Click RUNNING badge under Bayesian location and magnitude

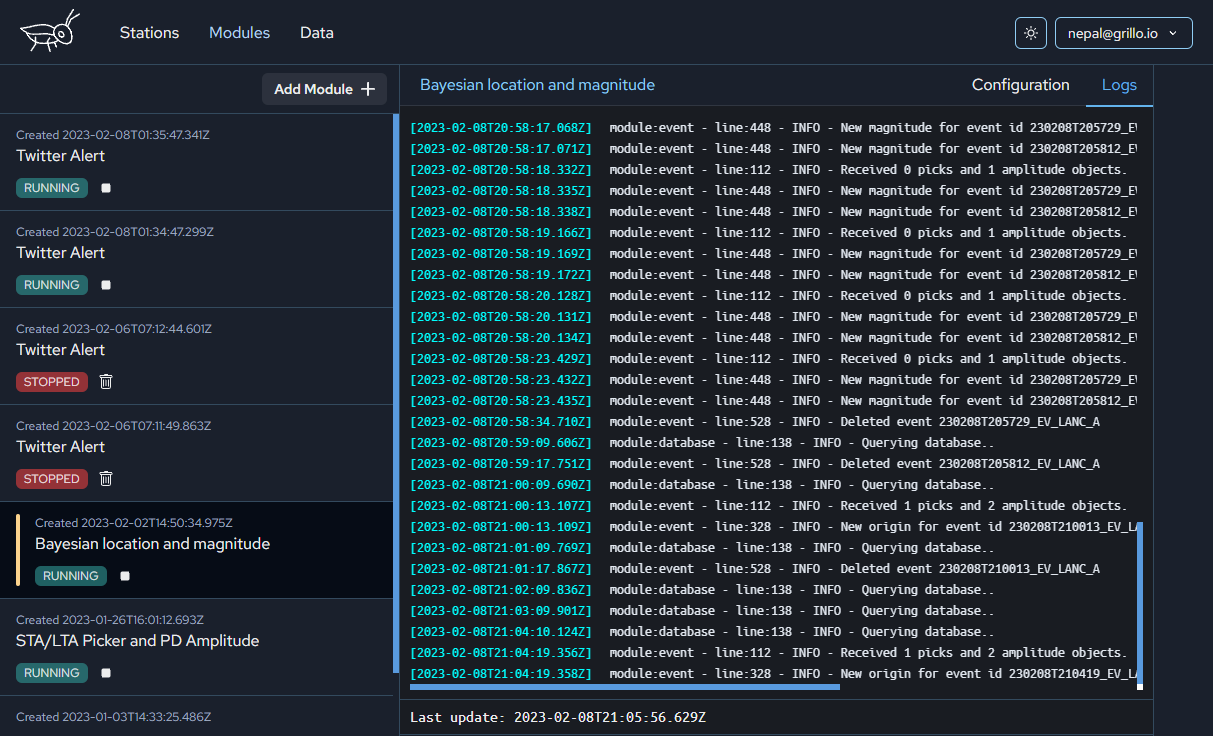coord(71,576)
